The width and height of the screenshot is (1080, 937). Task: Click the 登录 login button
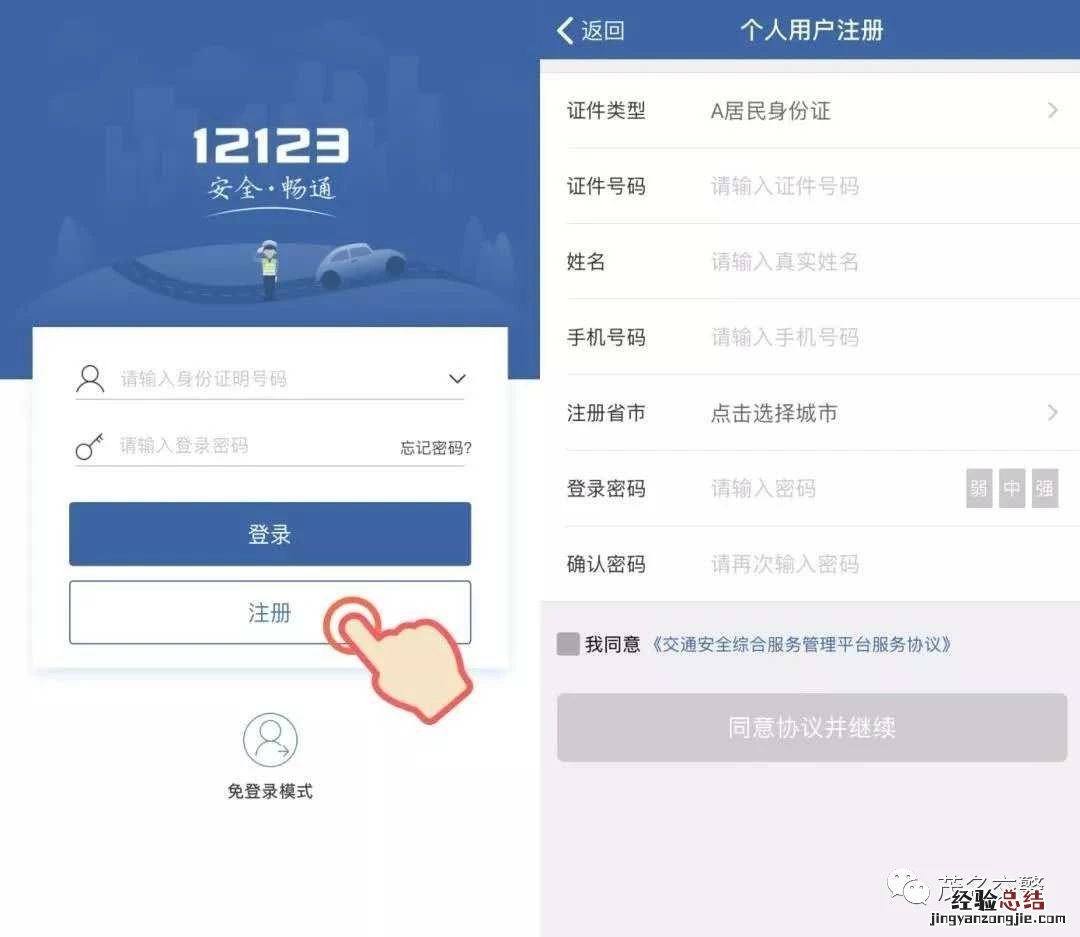[x=270, y=534]
